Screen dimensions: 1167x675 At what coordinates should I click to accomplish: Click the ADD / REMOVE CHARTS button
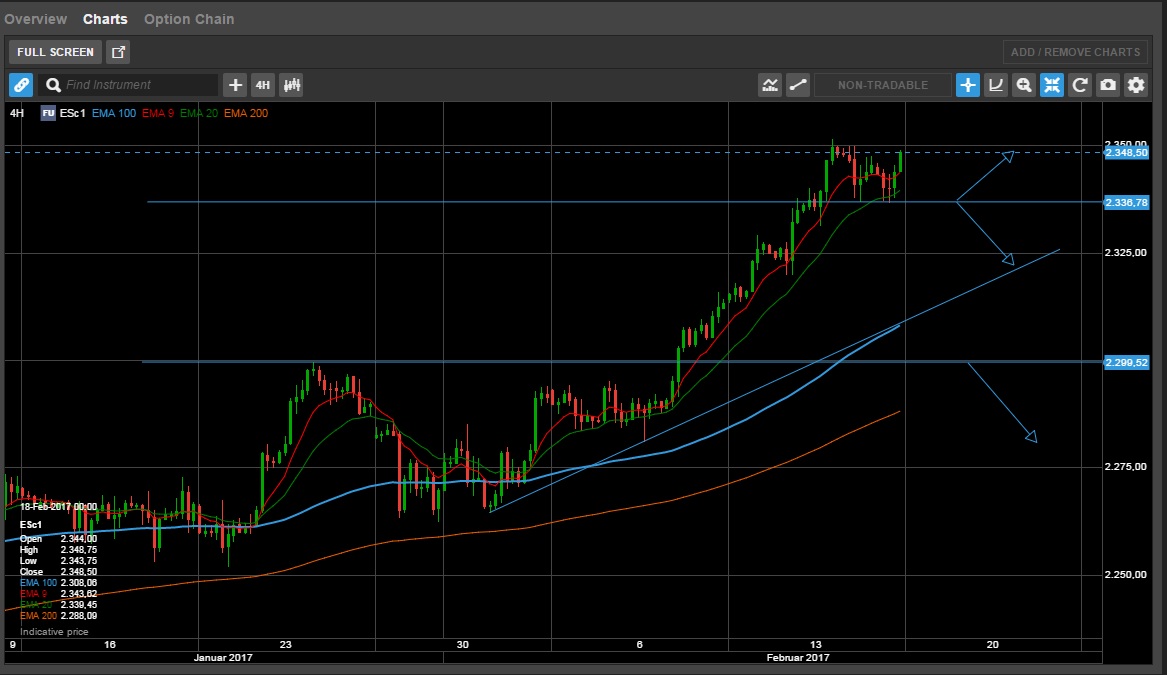coord(1075,52)
